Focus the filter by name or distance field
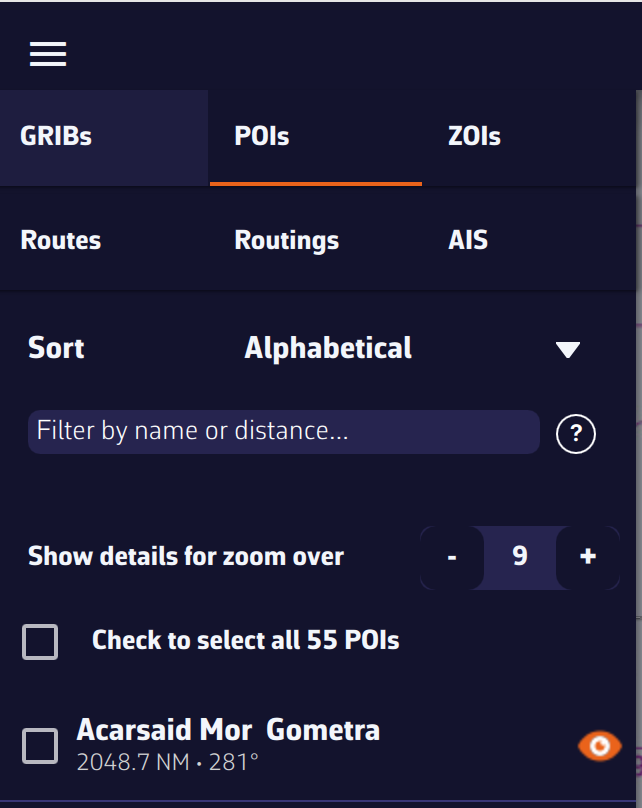Image resolution: width=642 pixels, height=808 pixels. click(x=284, y=432)
